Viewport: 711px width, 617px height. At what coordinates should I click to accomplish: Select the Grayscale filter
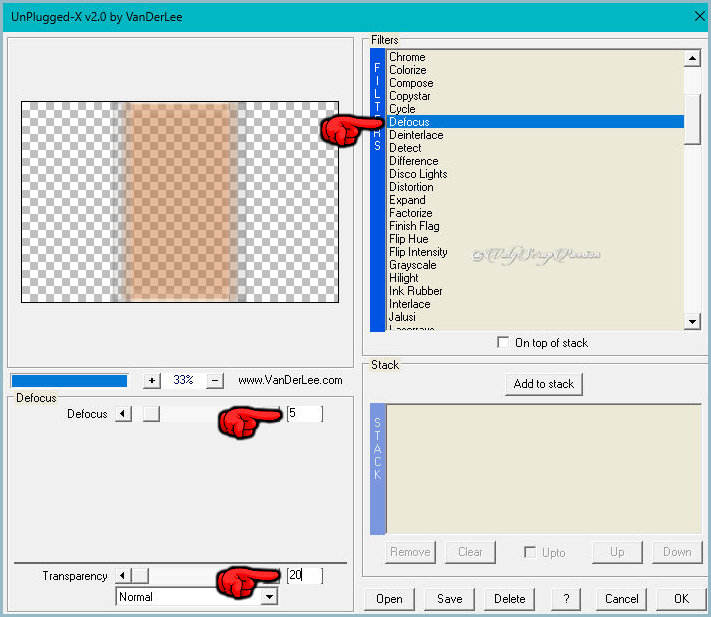coord(536,265)
